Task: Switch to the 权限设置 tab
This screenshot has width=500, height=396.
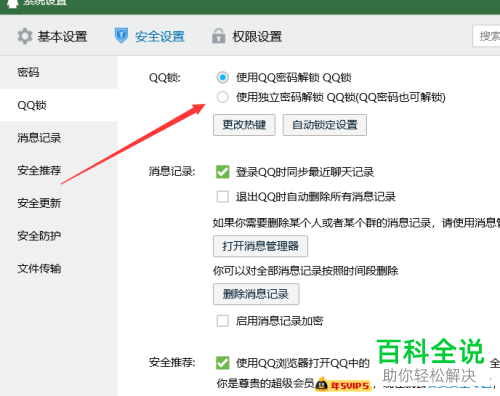Action: click(247, 36)
